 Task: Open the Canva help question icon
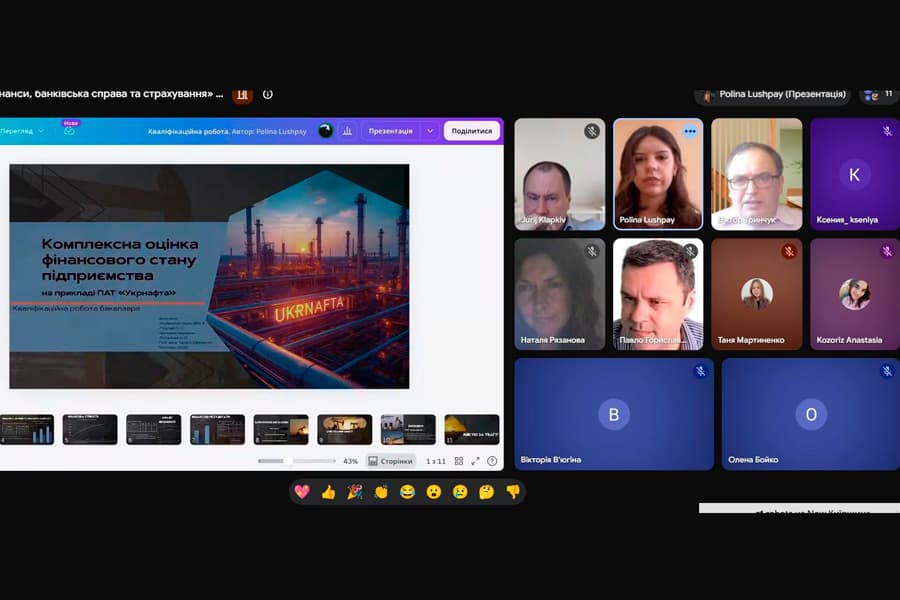click(492, 461)
